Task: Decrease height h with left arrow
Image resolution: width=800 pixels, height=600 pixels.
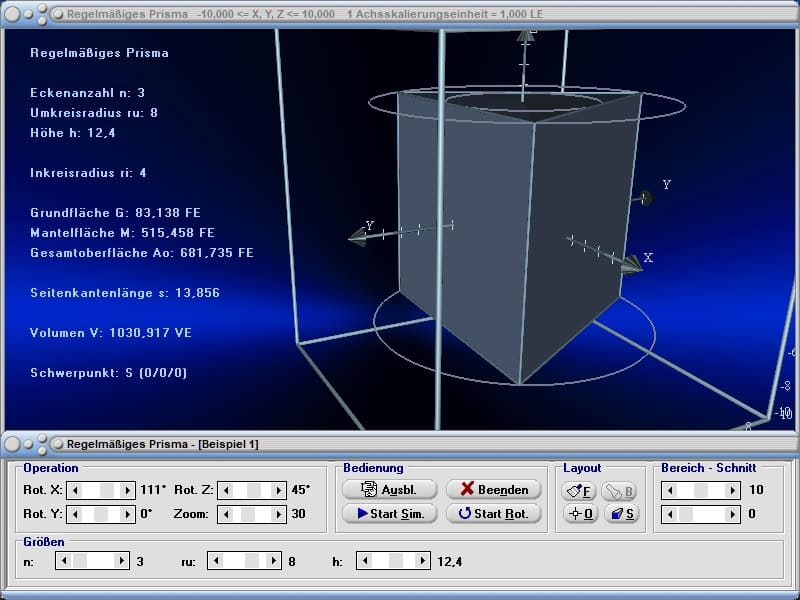Action: click(x=365, y=561)
